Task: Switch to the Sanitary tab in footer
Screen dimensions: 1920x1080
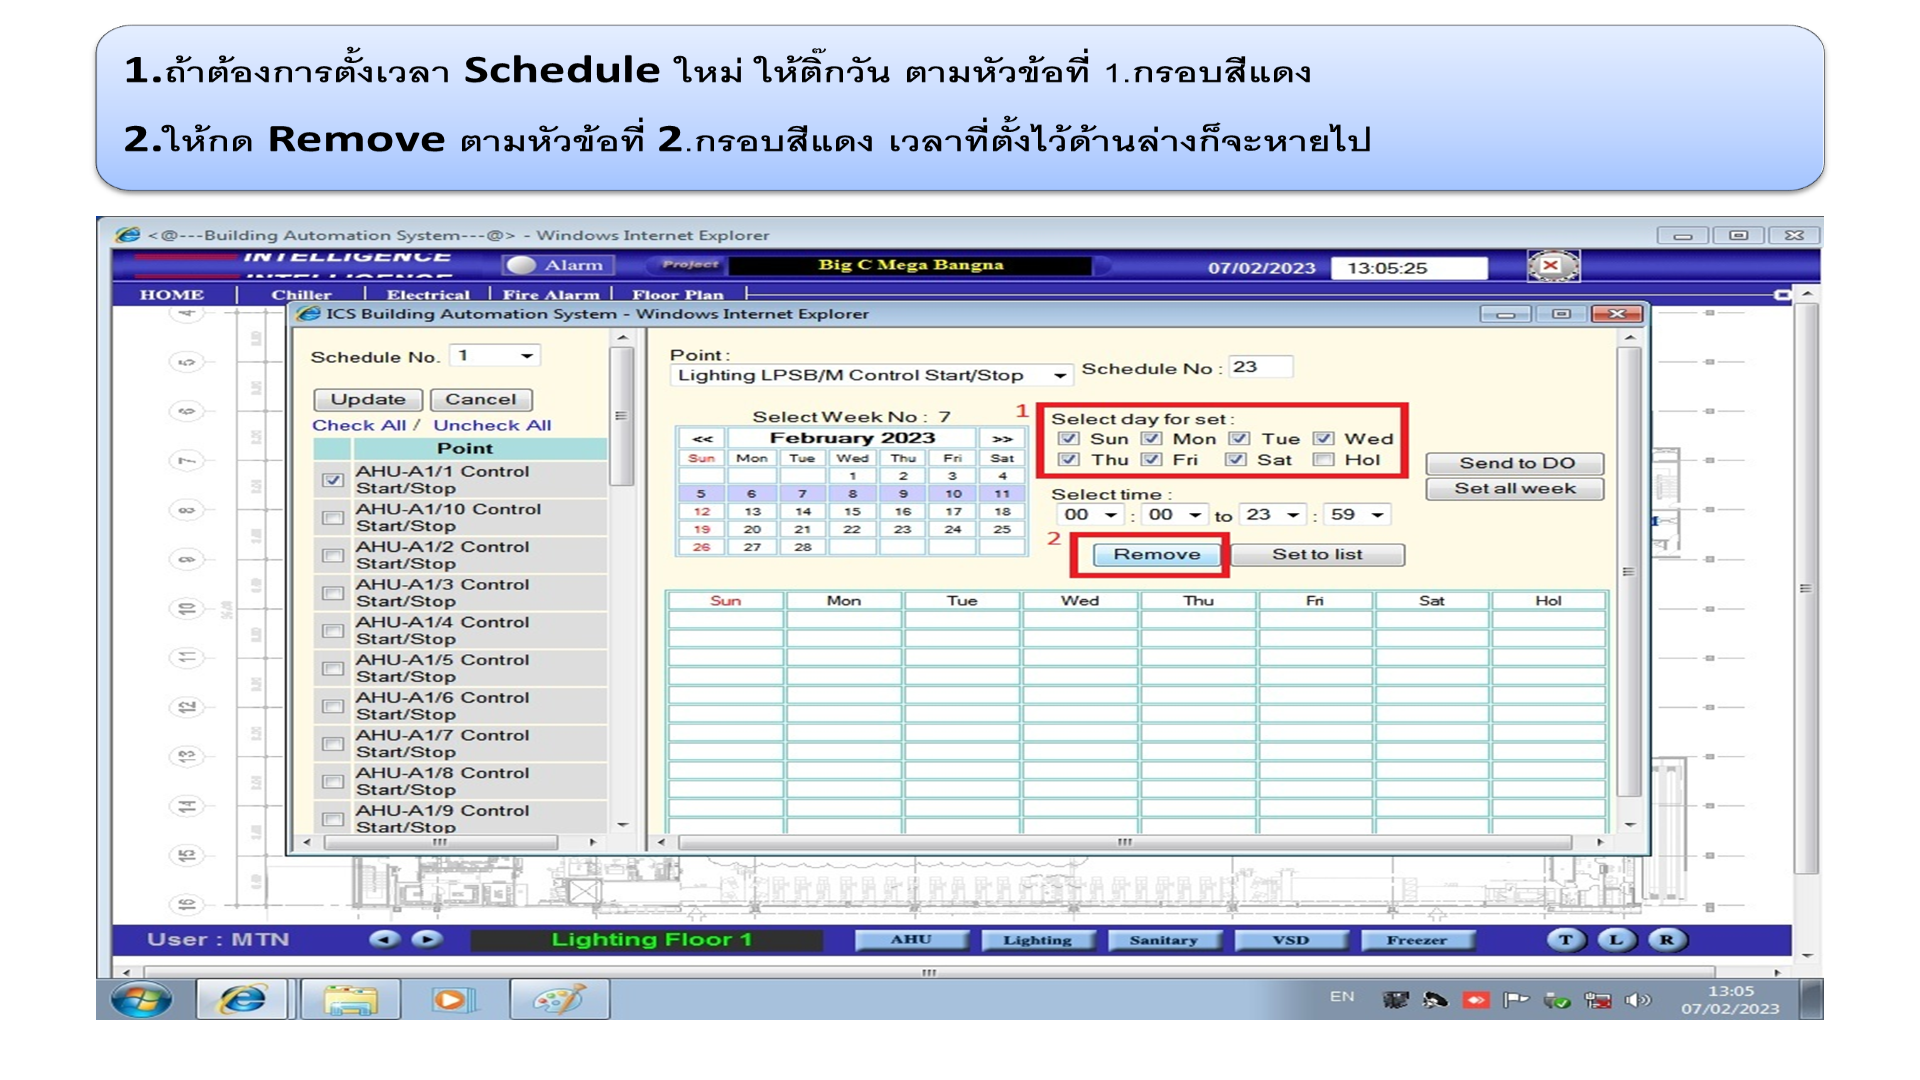Action: coord(1163,940)
